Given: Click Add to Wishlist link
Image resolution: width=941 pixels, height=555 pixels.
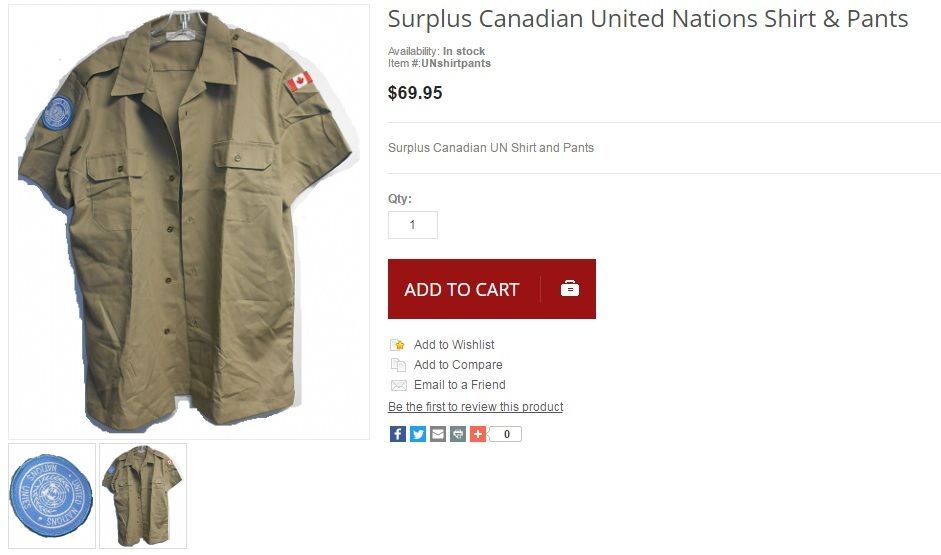Looking at the screenshot, I should pyautogui.click(x=454, y=345).
